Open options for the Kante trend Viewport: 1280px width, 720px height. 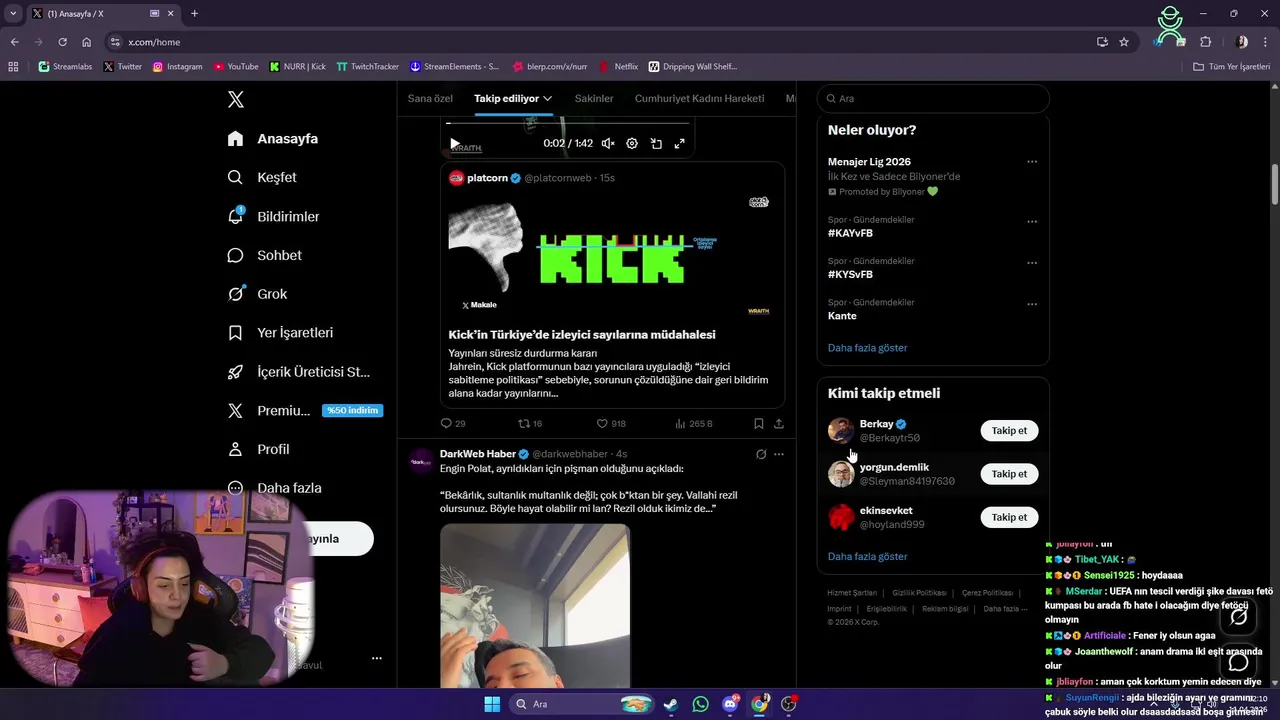click(x=1032, y=304)
